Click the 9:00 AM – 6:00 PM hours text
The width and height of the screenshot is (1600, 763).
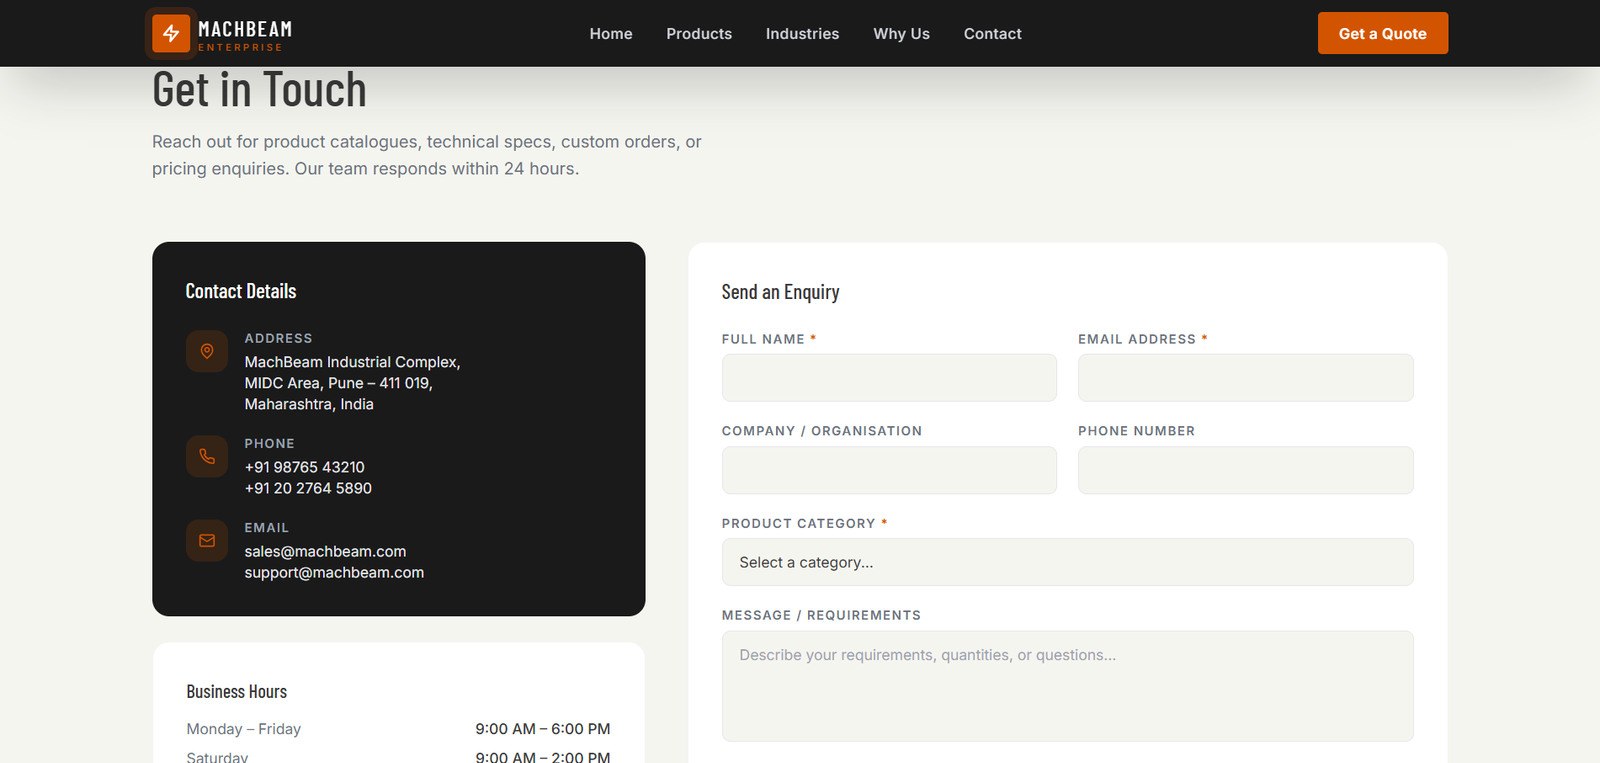click(543, 729)
